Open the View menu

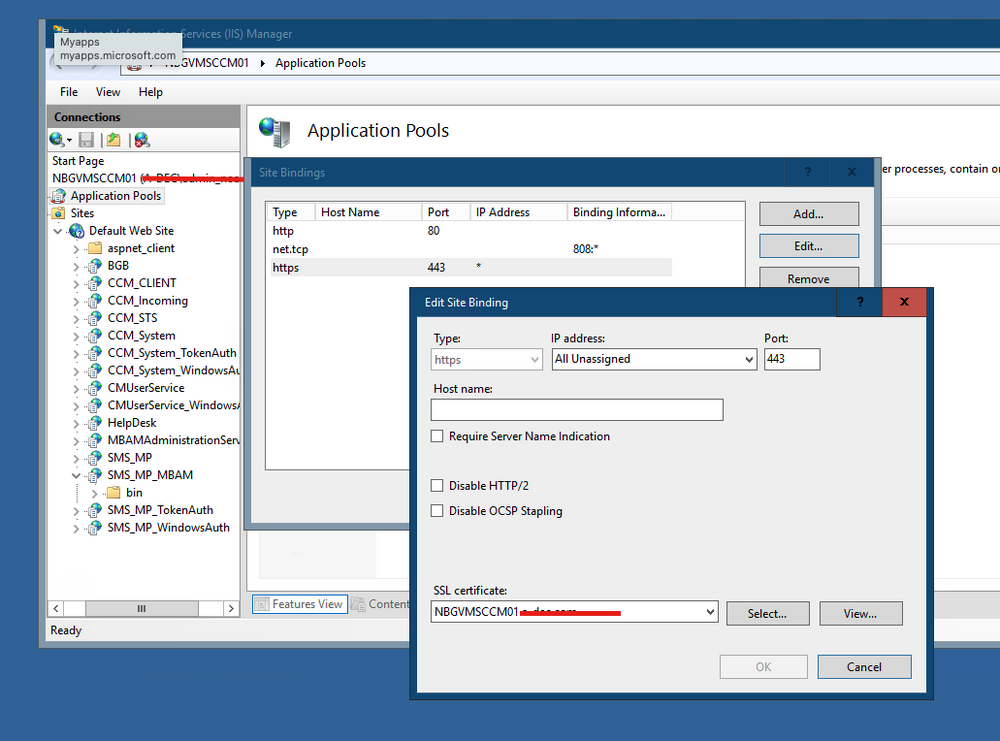click(x=108, y=92)
